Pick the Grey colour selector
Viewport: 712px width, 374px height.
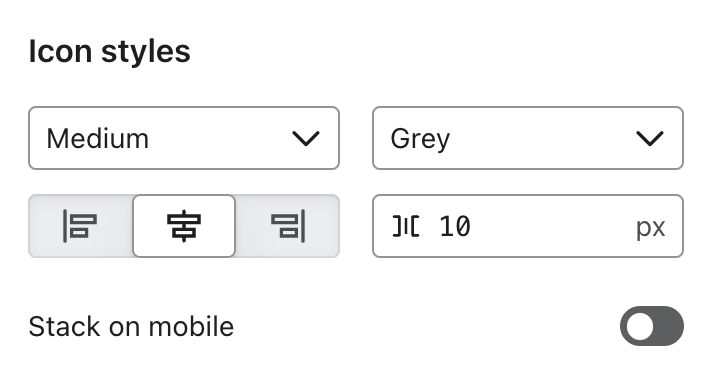pos(528,138)
